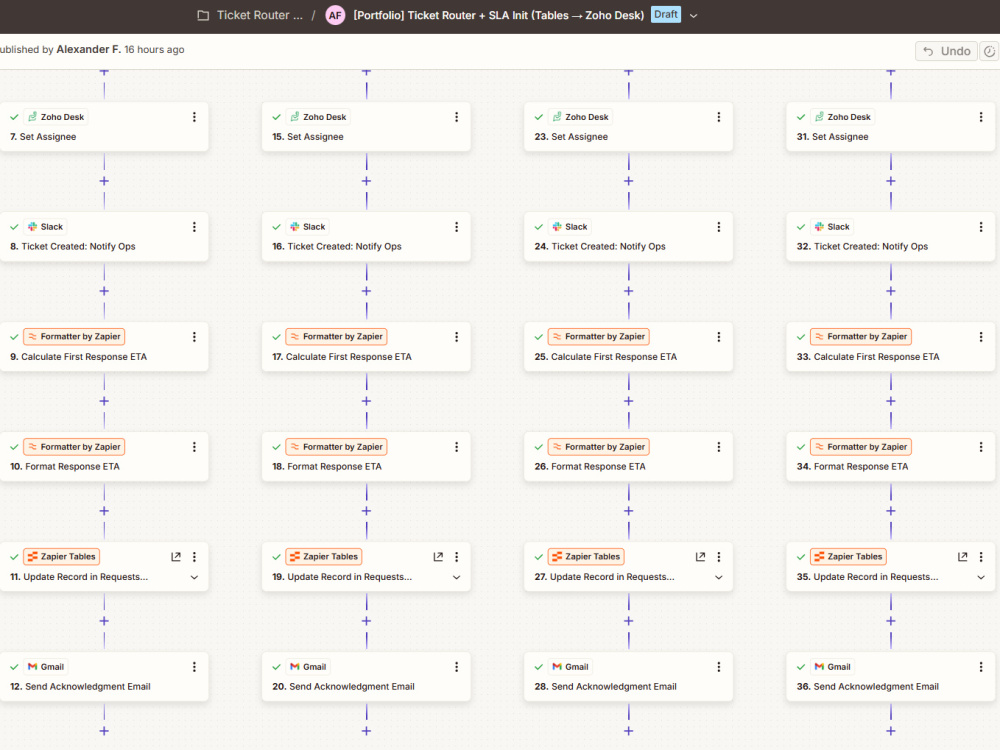This screenshot has width=1000, height=750.
Task: Expand step 27 Update Record chevron
Action: [719, 577]
